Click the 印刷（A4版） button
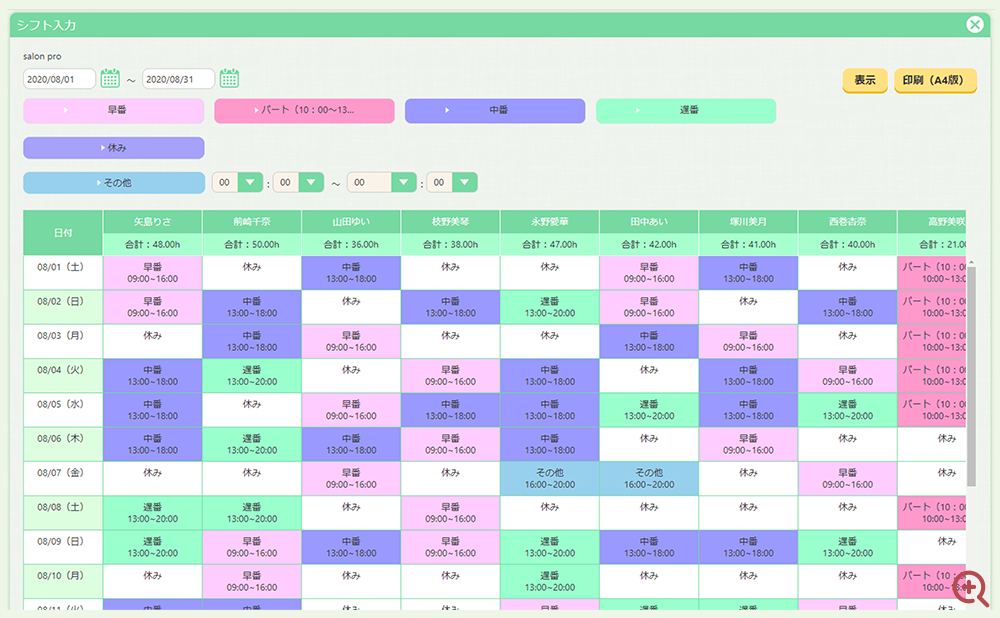This screenshot has height=618, width=1000. pos(935,80)
